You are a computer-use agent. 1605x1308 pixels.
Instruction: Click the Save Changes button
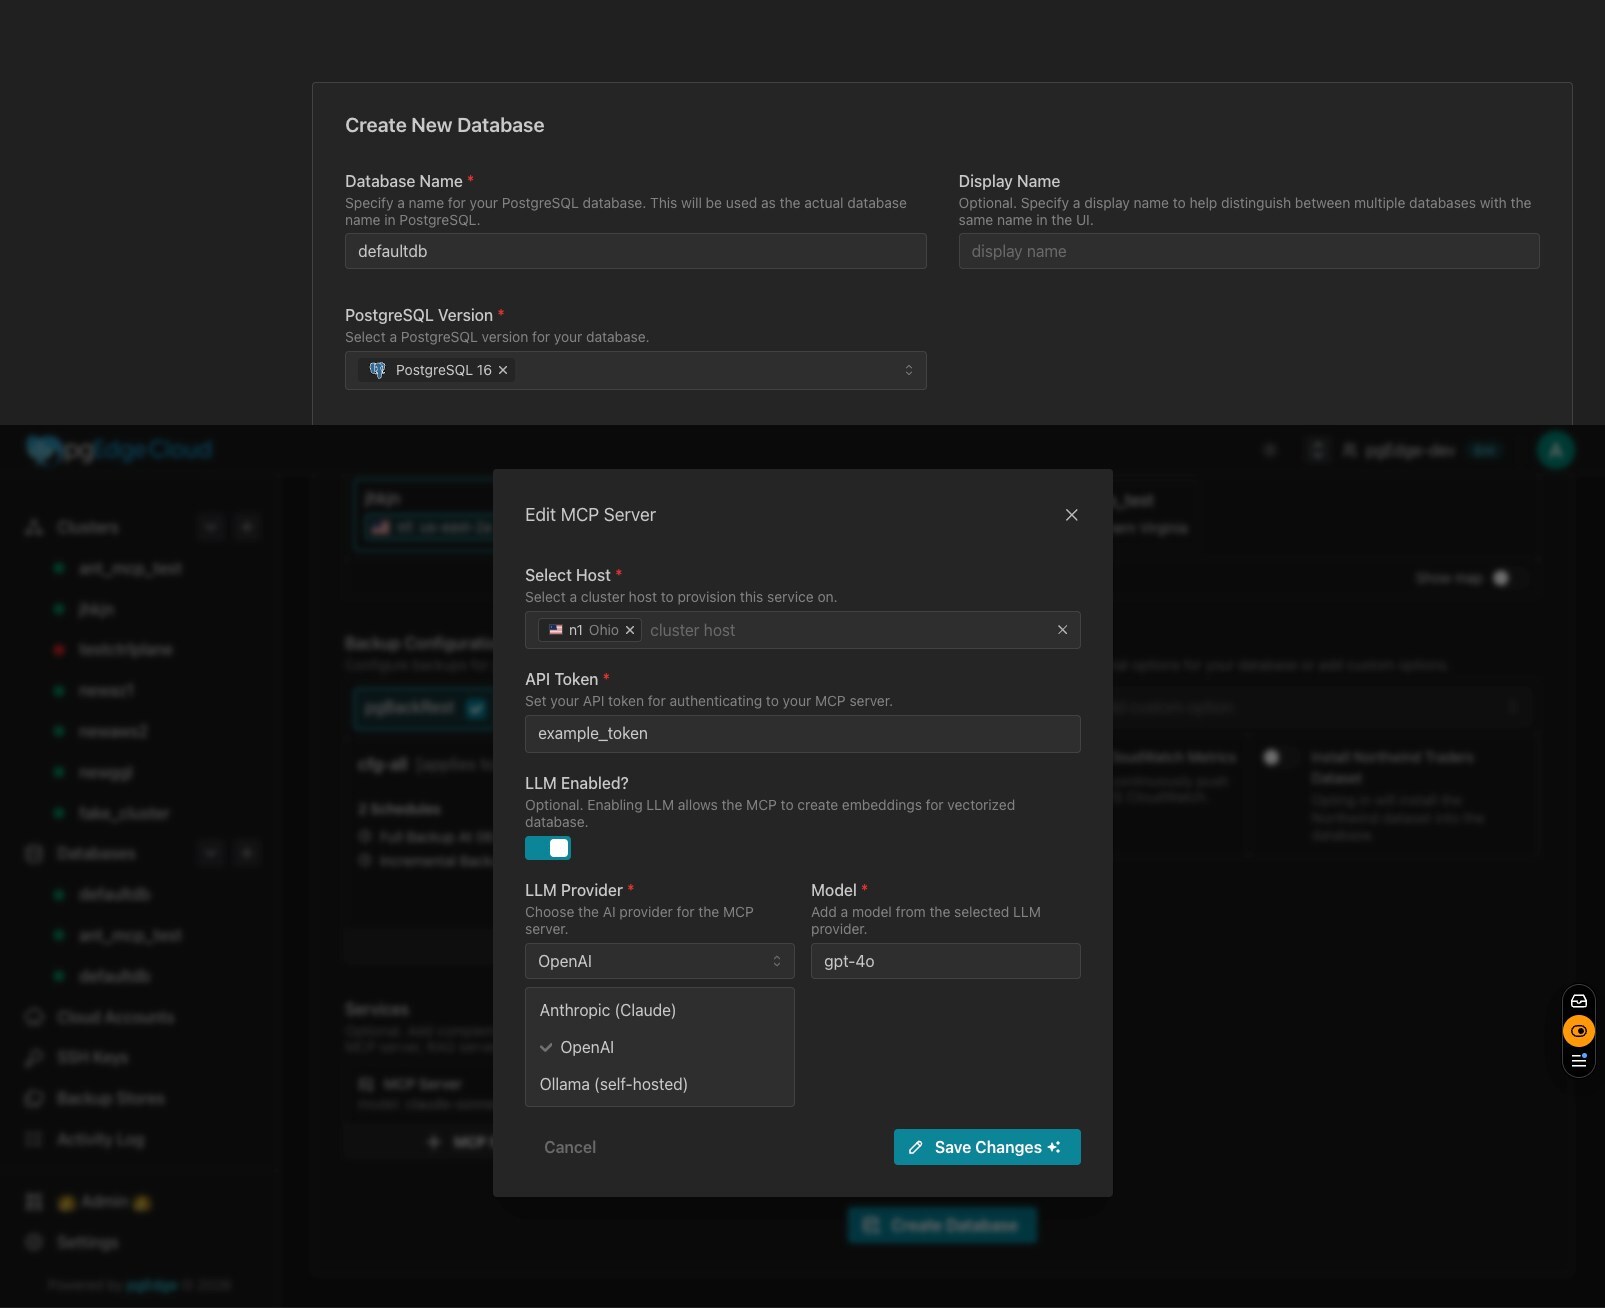986,1147
